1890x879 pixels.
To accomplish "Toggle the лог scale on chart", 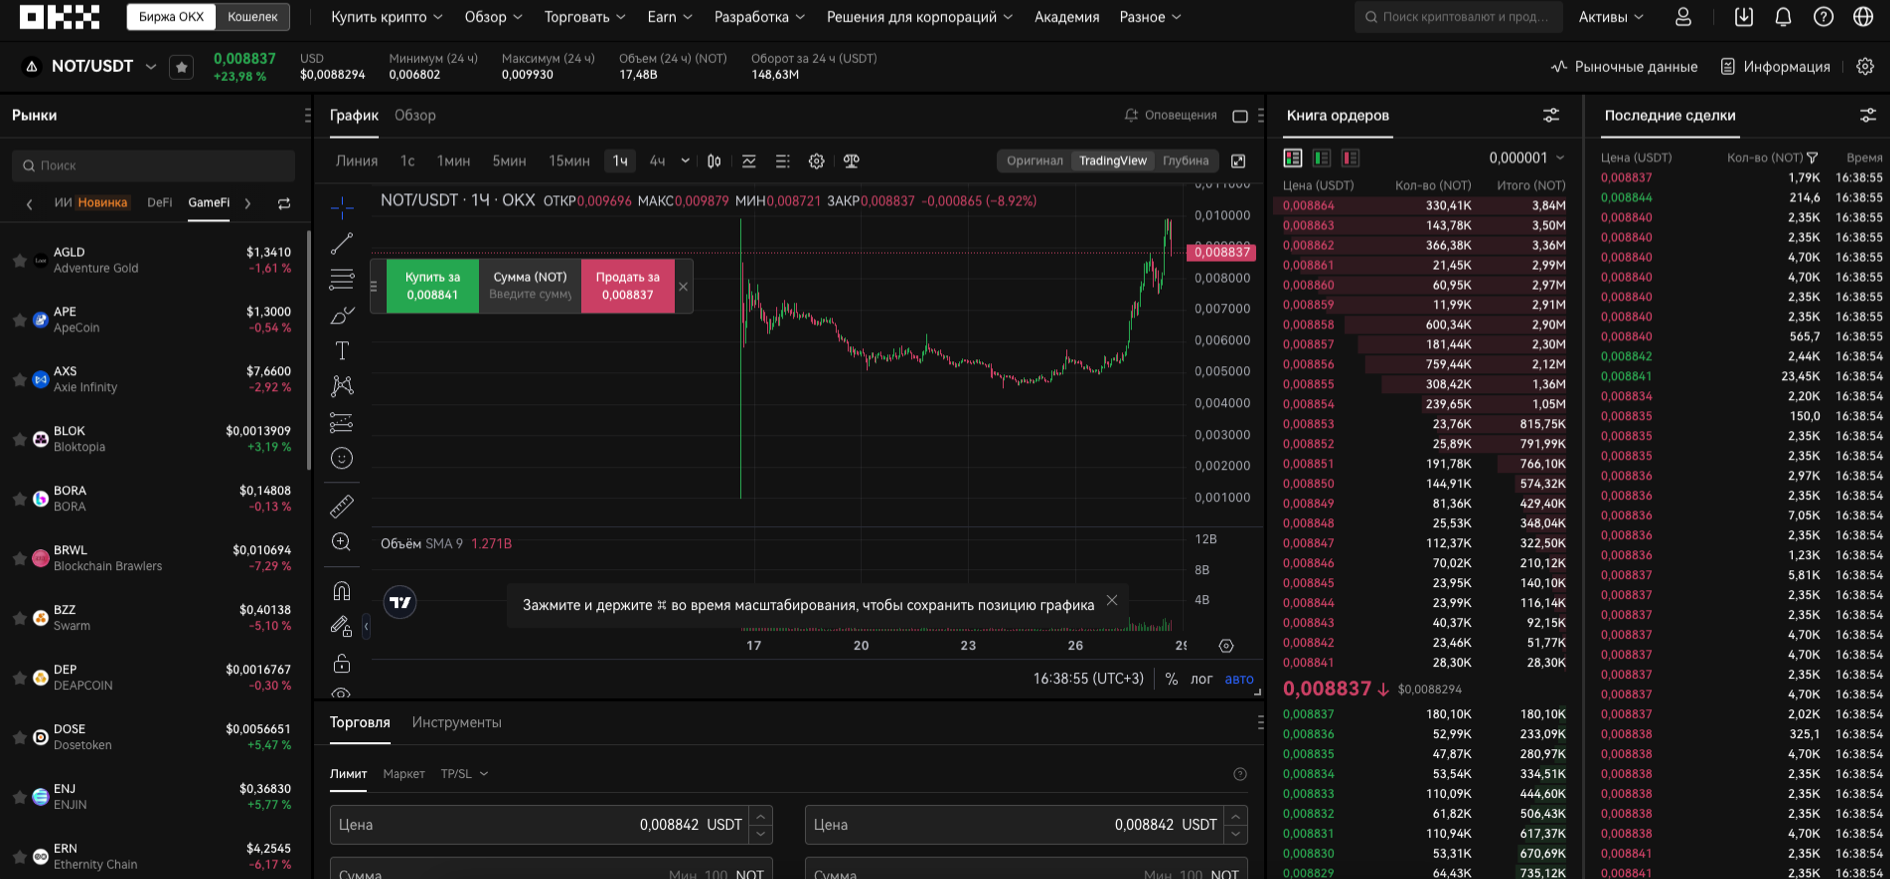I will 1201,679.
